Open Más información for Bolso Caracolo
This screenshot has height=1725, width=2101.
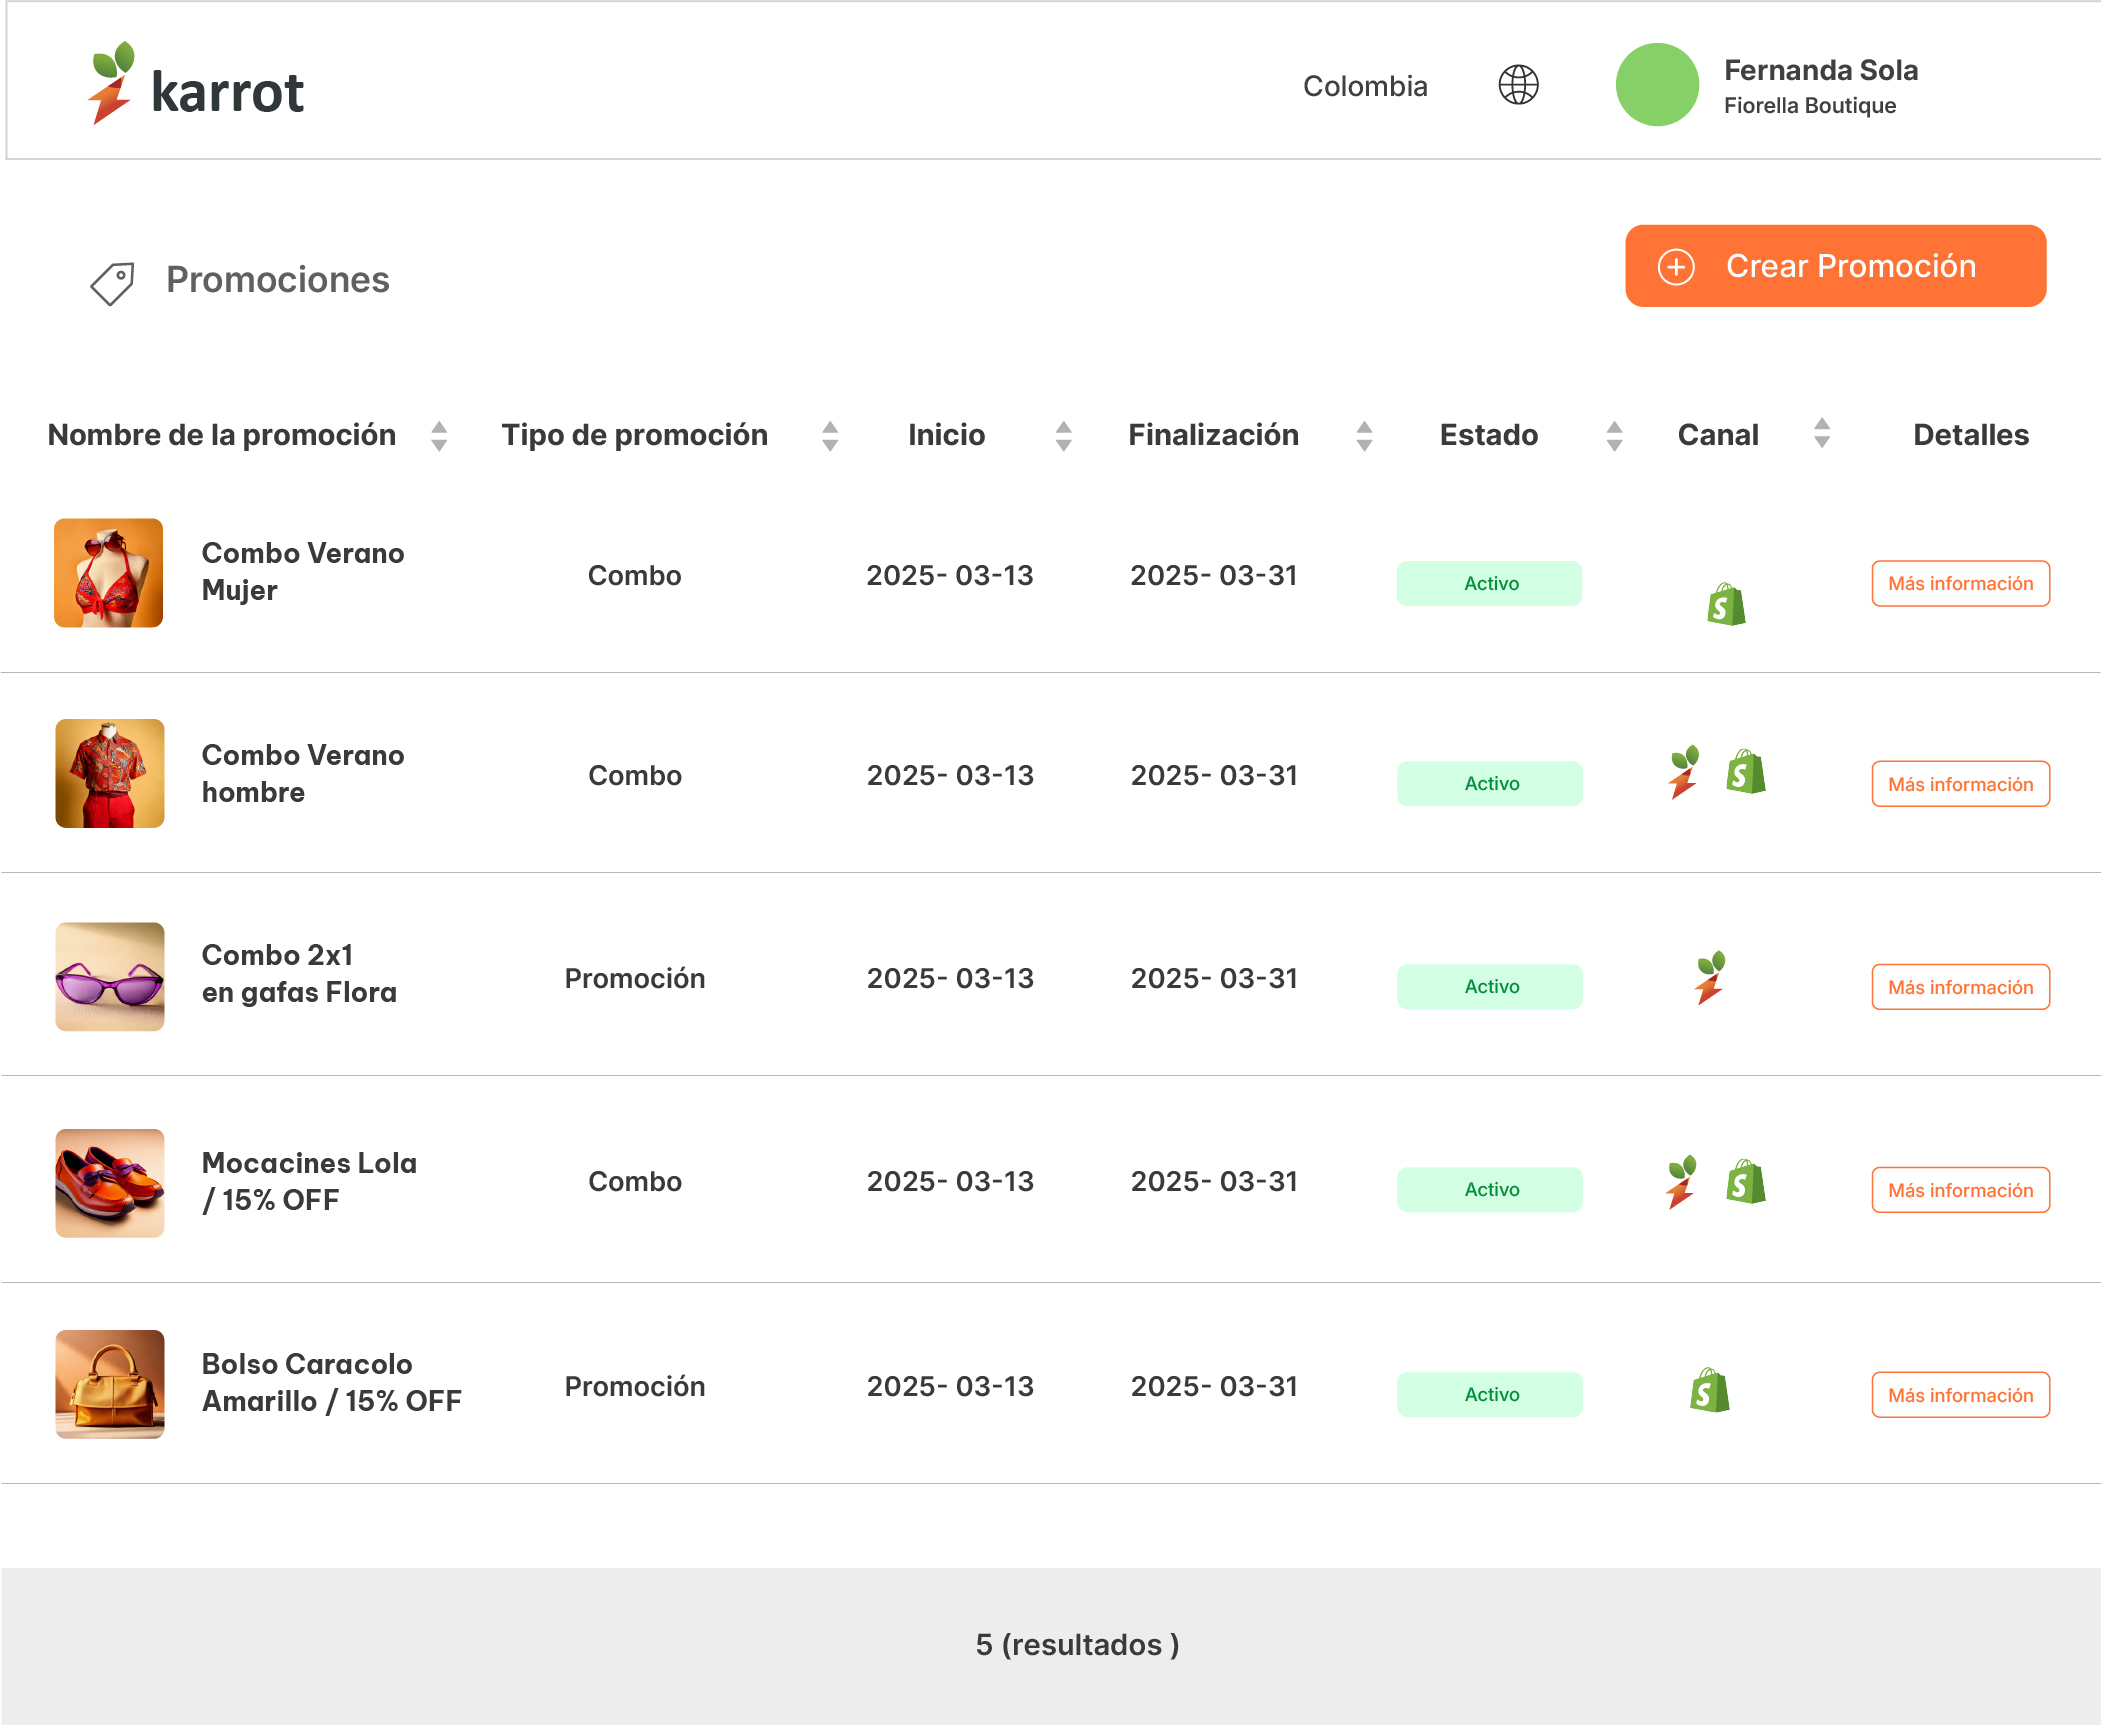point(1960,1395)
